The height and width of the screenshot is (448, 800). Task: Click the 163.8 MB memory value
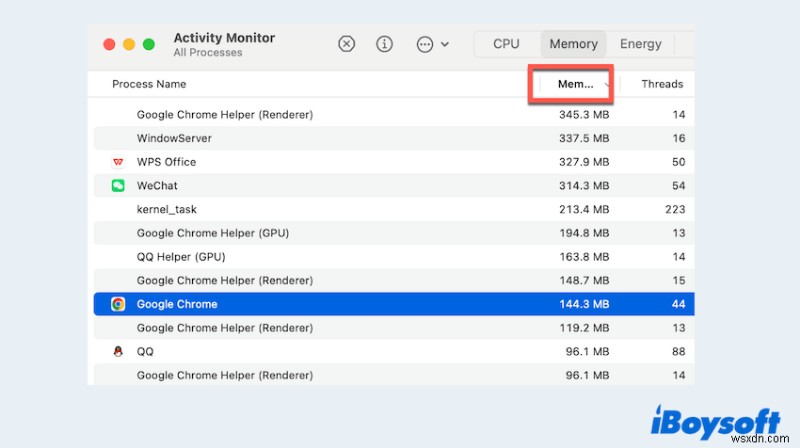[x=584, y=257]
